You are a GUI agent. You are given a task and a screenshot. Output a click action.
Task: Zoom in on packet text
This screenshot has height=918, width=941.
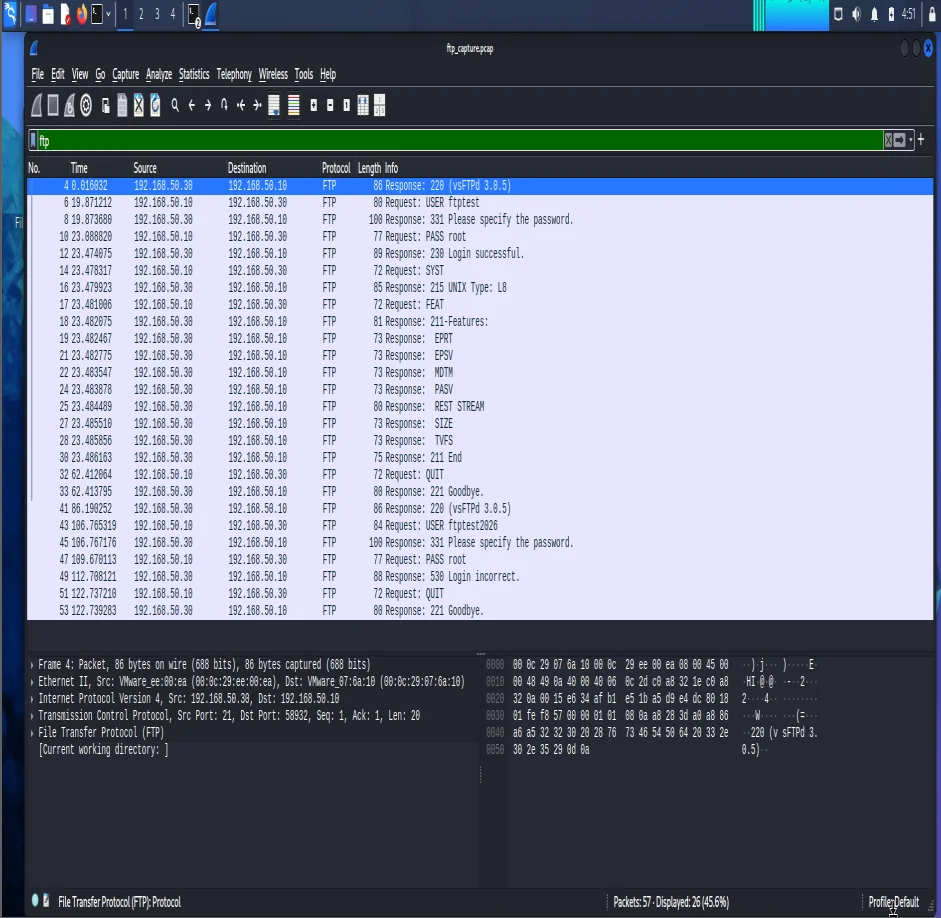(313, 106)
